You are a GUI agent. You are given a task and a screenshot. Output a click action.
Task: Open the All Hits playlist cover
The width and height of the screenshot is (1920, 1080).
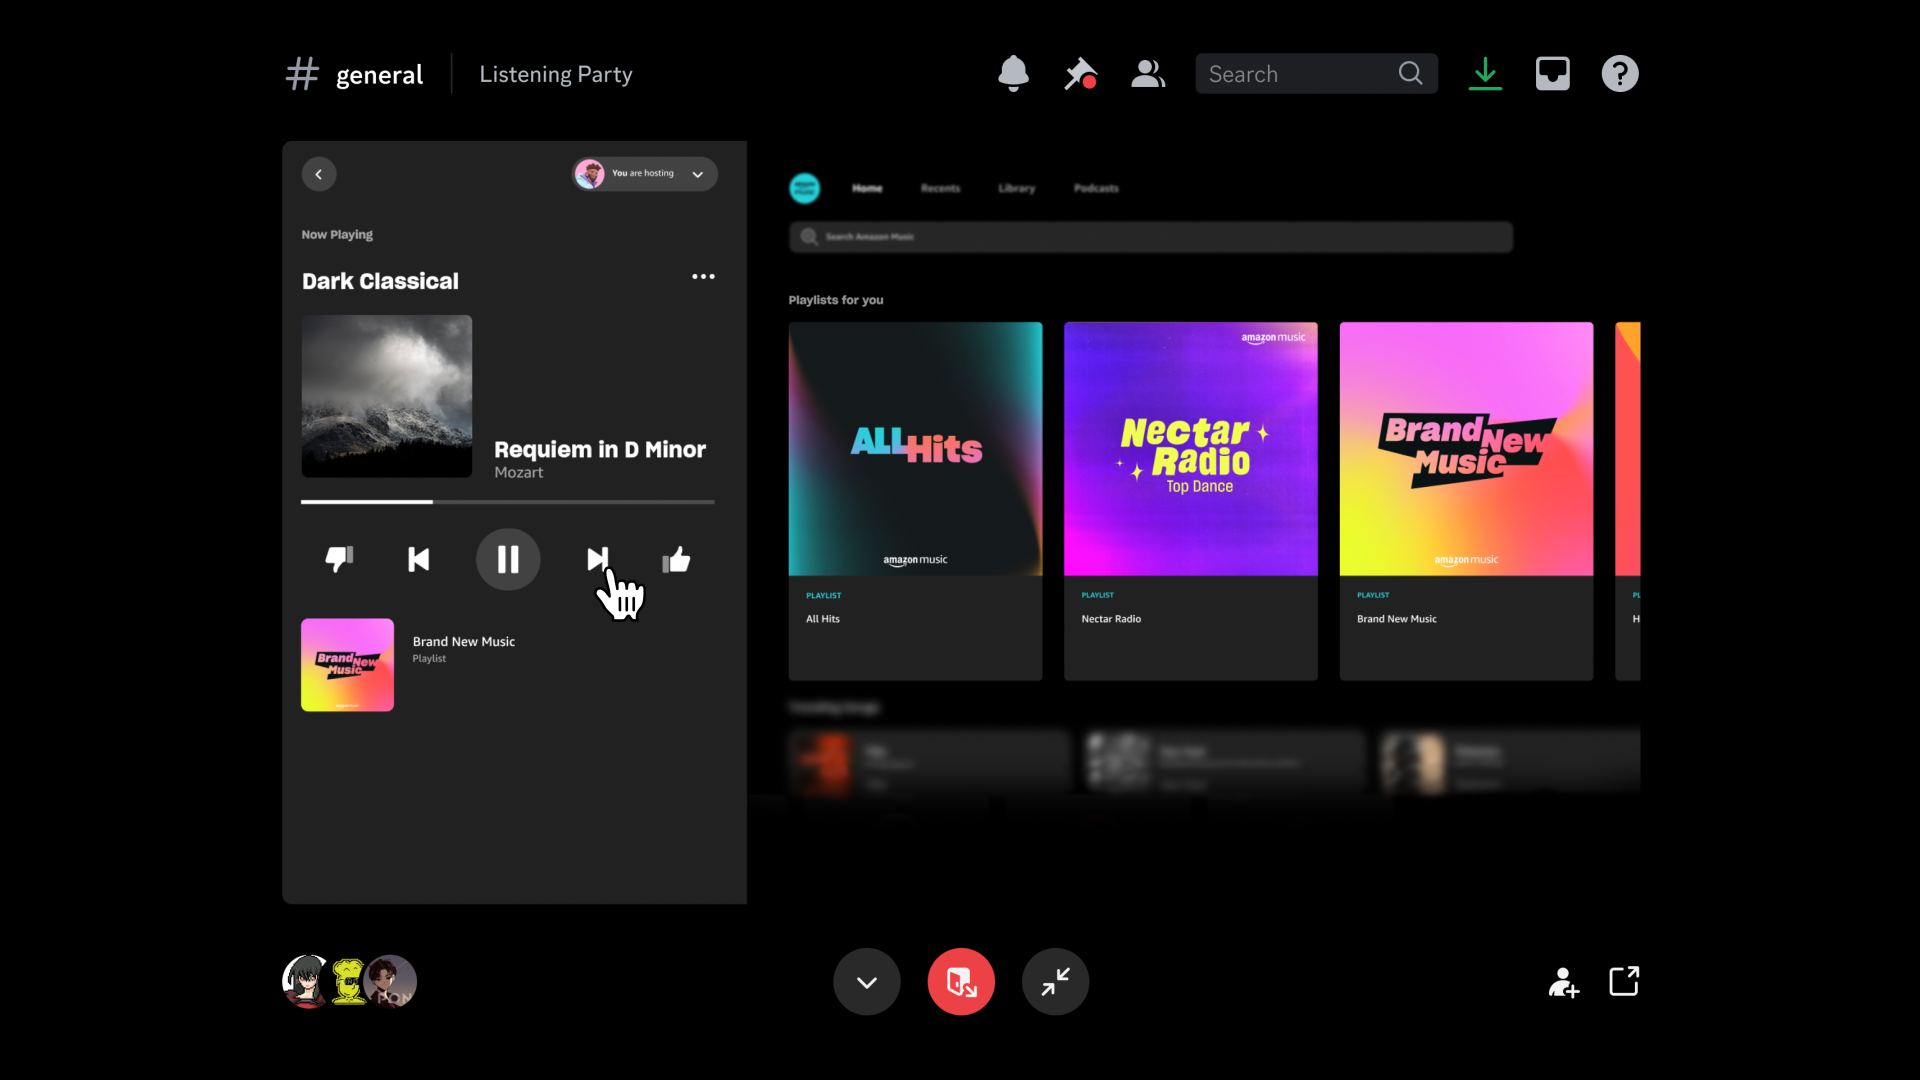915,449
